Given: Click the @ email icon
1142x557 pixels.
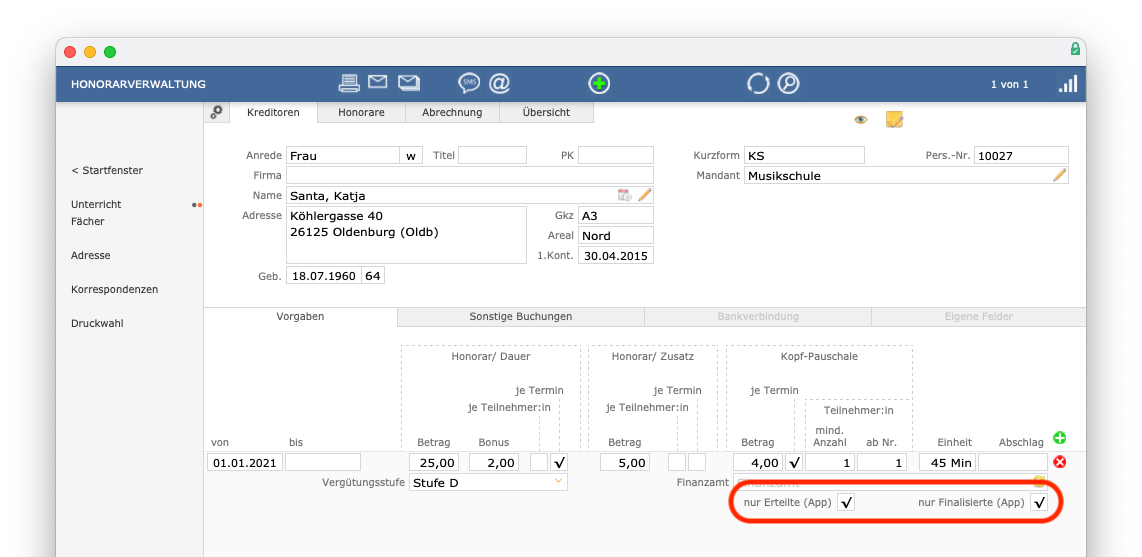Looking at the screenshot, I should [x=499, y=83].
